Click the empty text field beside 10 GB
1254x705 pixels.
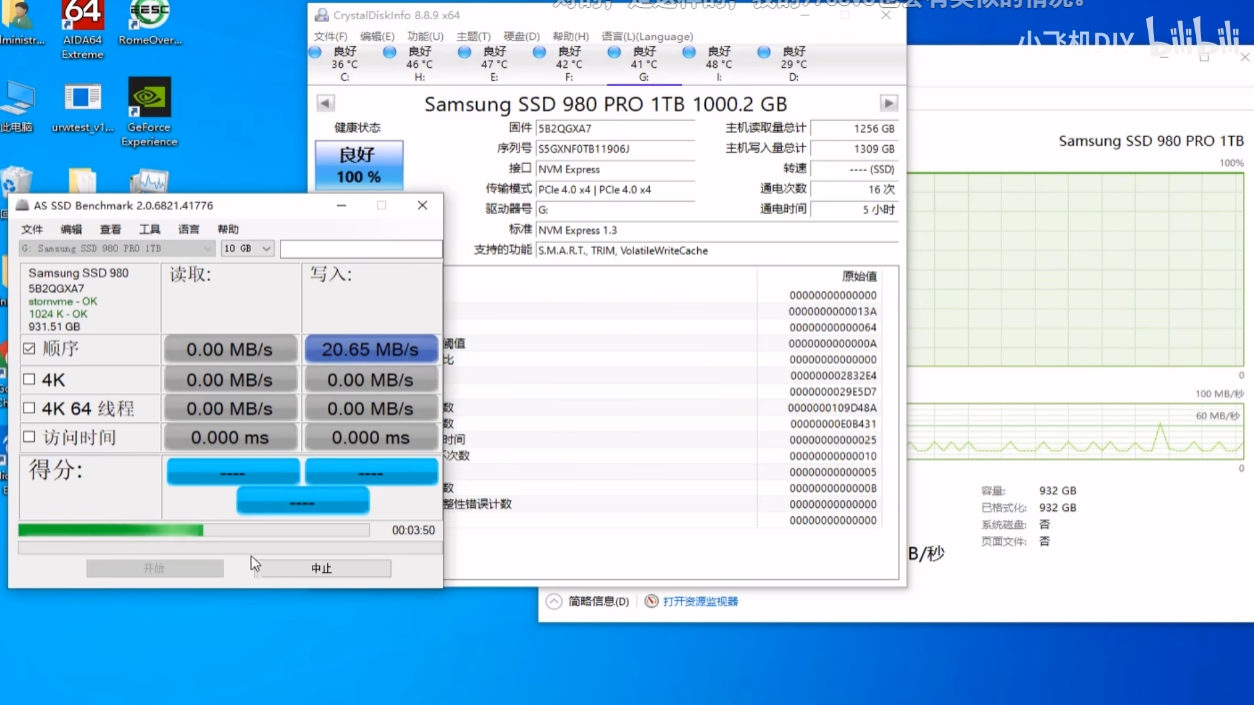pos(360,248)
